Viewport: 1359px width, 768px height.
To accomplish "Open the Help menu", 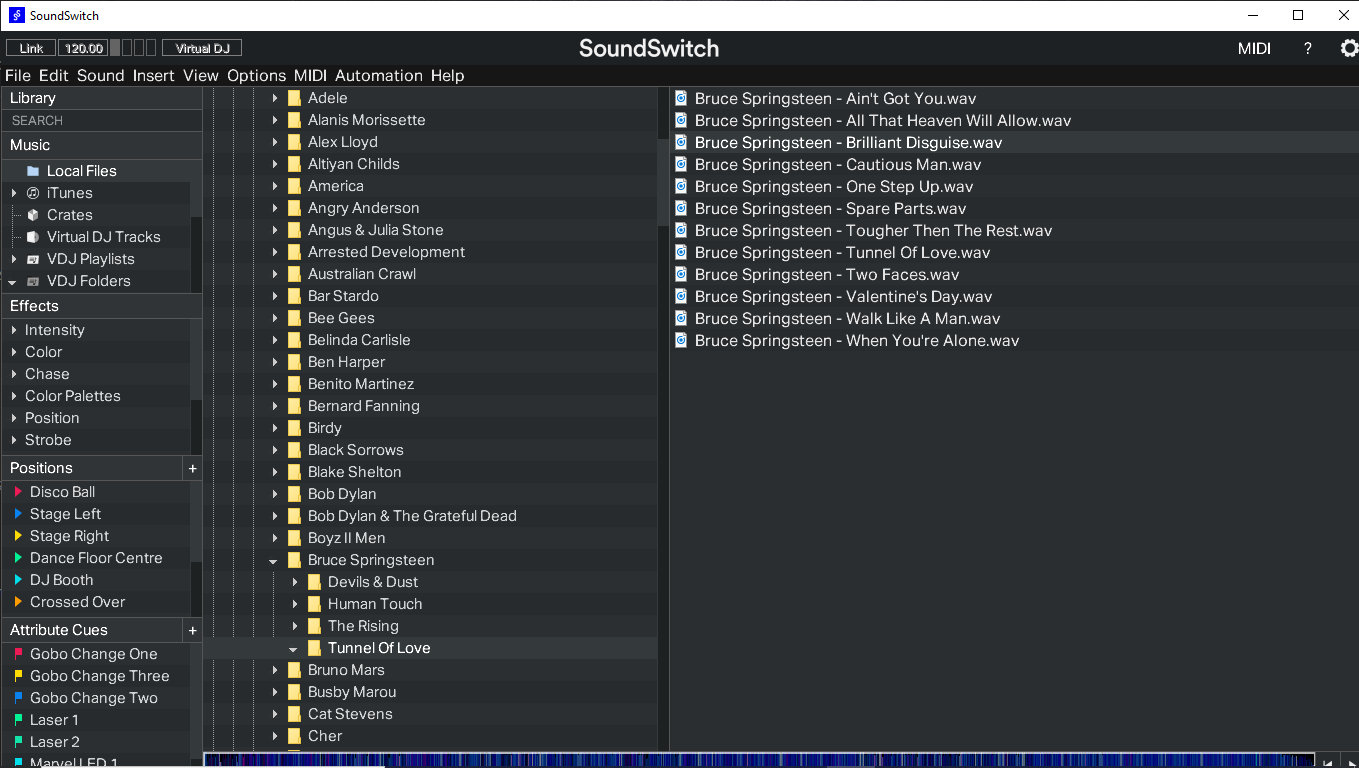I will 448,75.
